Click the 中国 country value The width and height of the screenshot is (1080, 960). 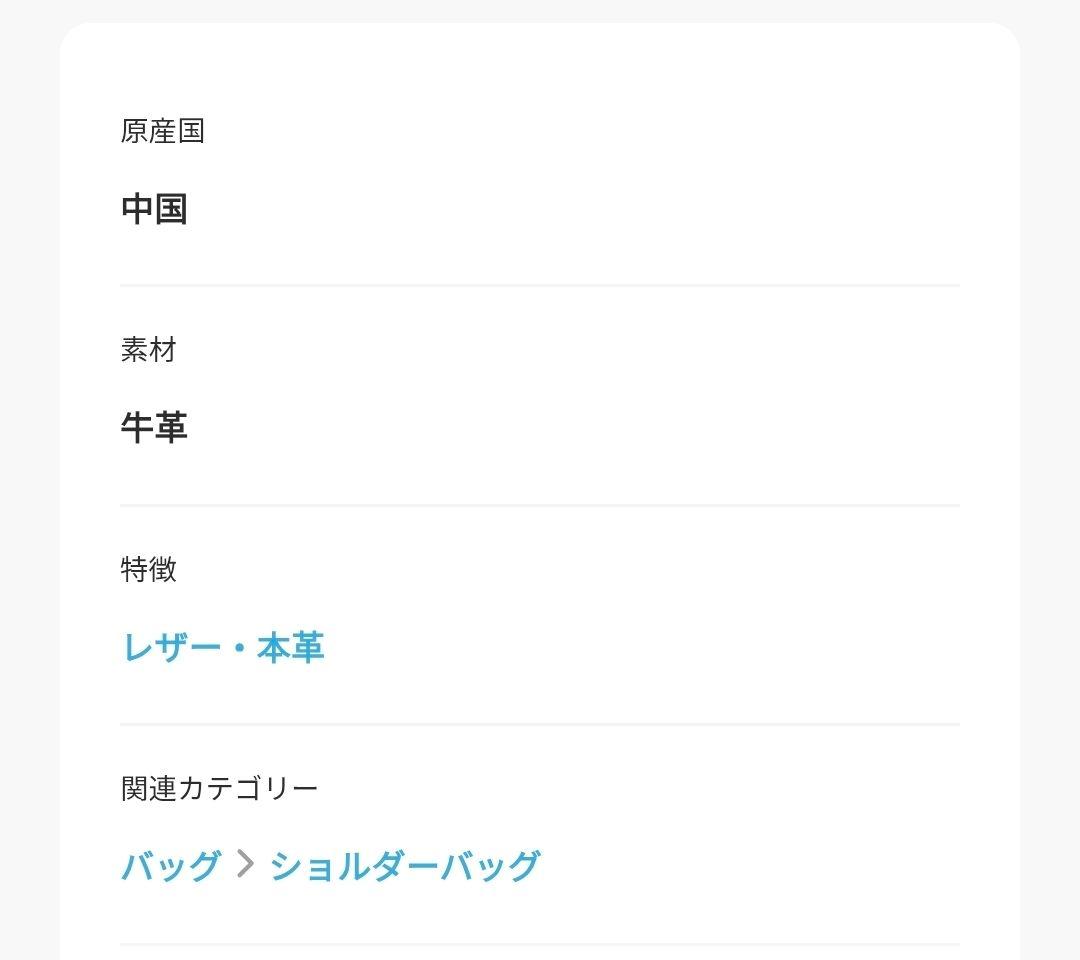[x=154, y=209]
